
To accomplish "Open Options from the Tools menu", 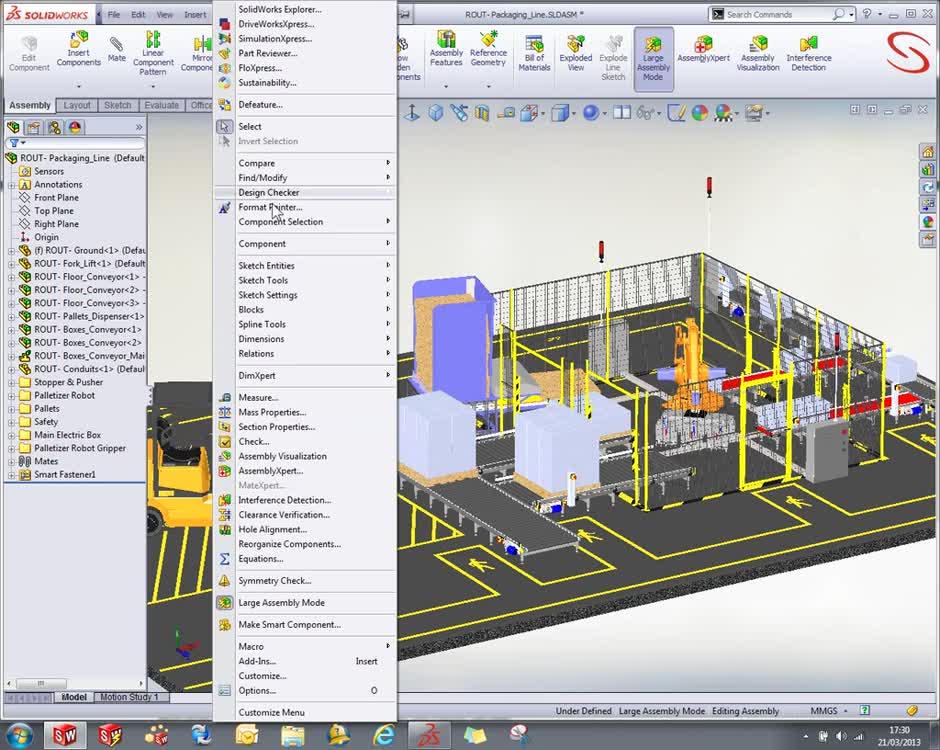I will 257,691.
